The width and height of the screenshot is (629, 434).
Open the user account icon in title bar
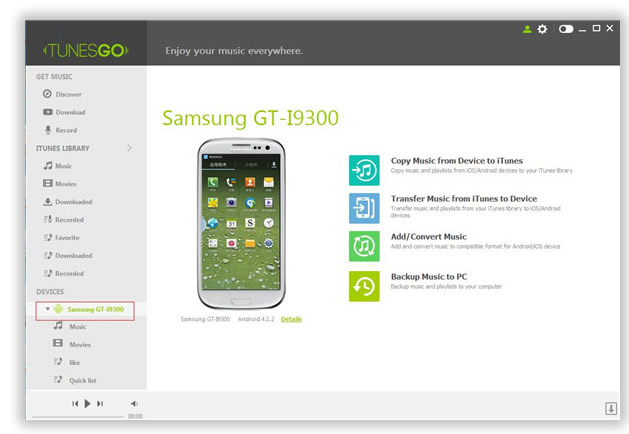click(527, 30)
